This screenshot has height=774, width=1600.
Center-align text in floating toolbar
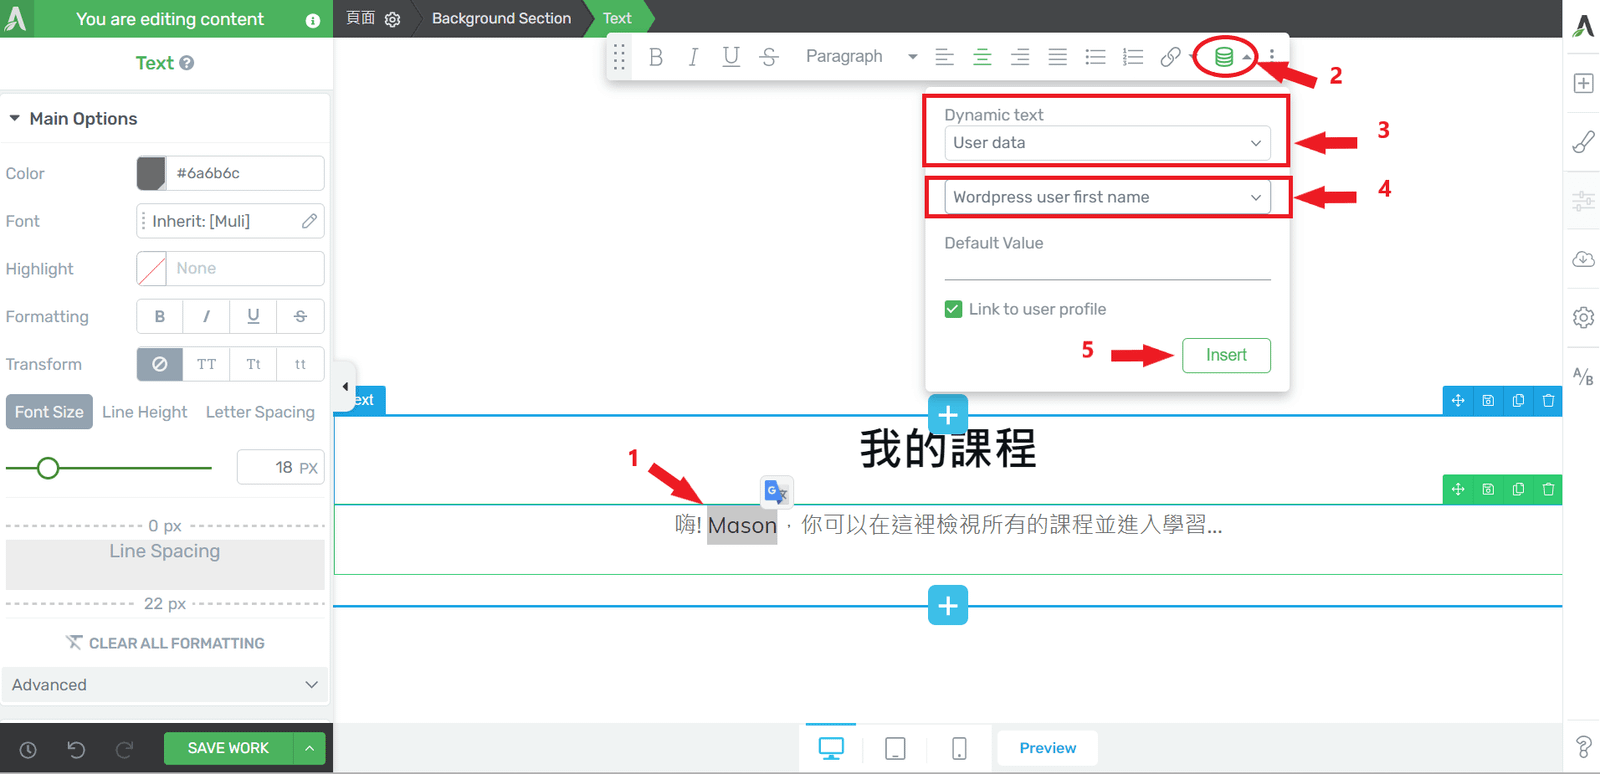[x=982, y=57]
